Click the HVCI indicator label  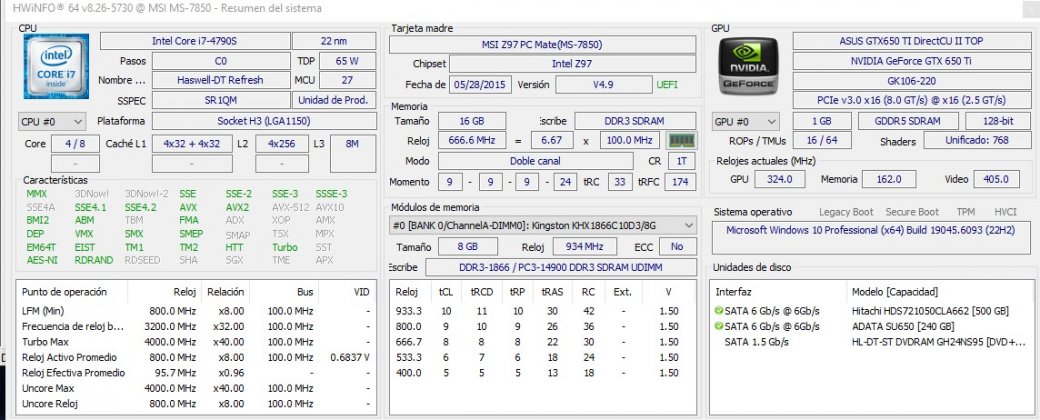click(1006, 212)
